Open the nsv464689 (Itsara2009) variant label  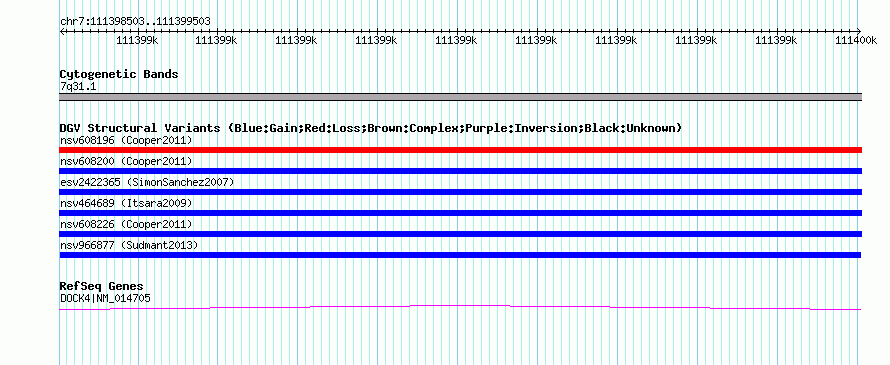(126, 203)
